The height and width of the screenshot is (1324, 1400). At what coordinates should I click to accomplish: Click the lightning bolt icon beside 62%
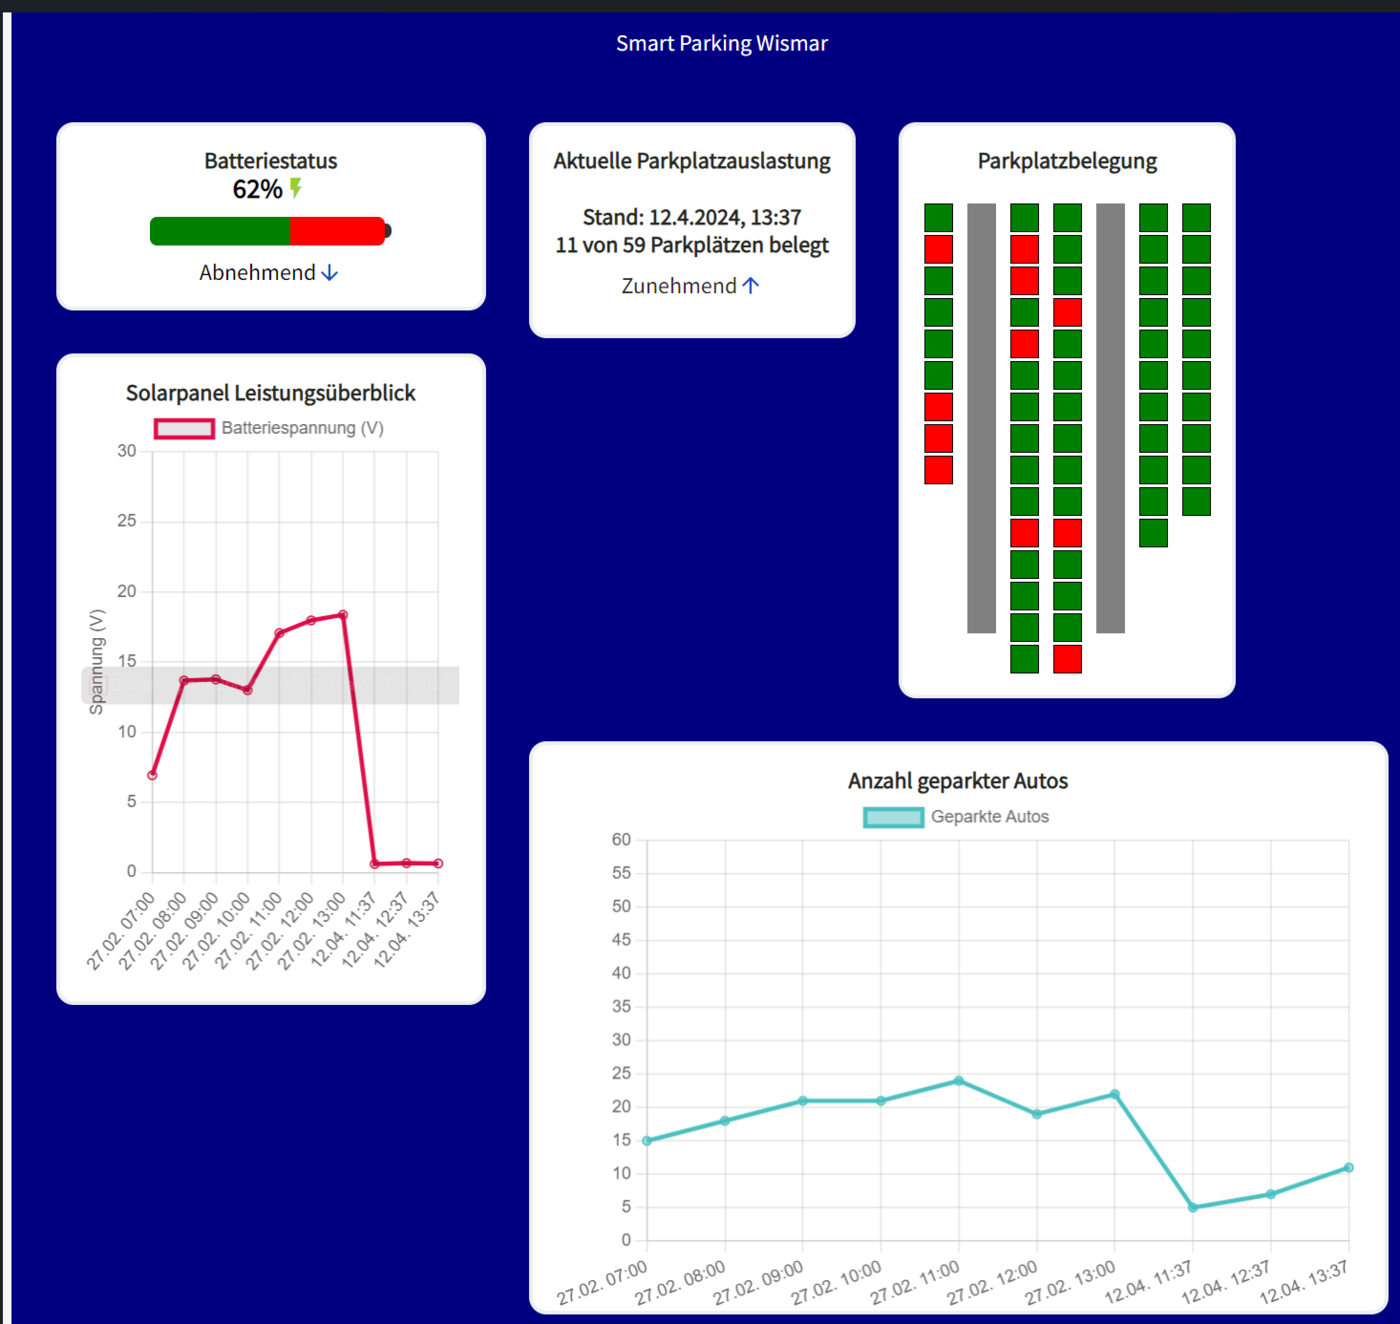(296, 188)
